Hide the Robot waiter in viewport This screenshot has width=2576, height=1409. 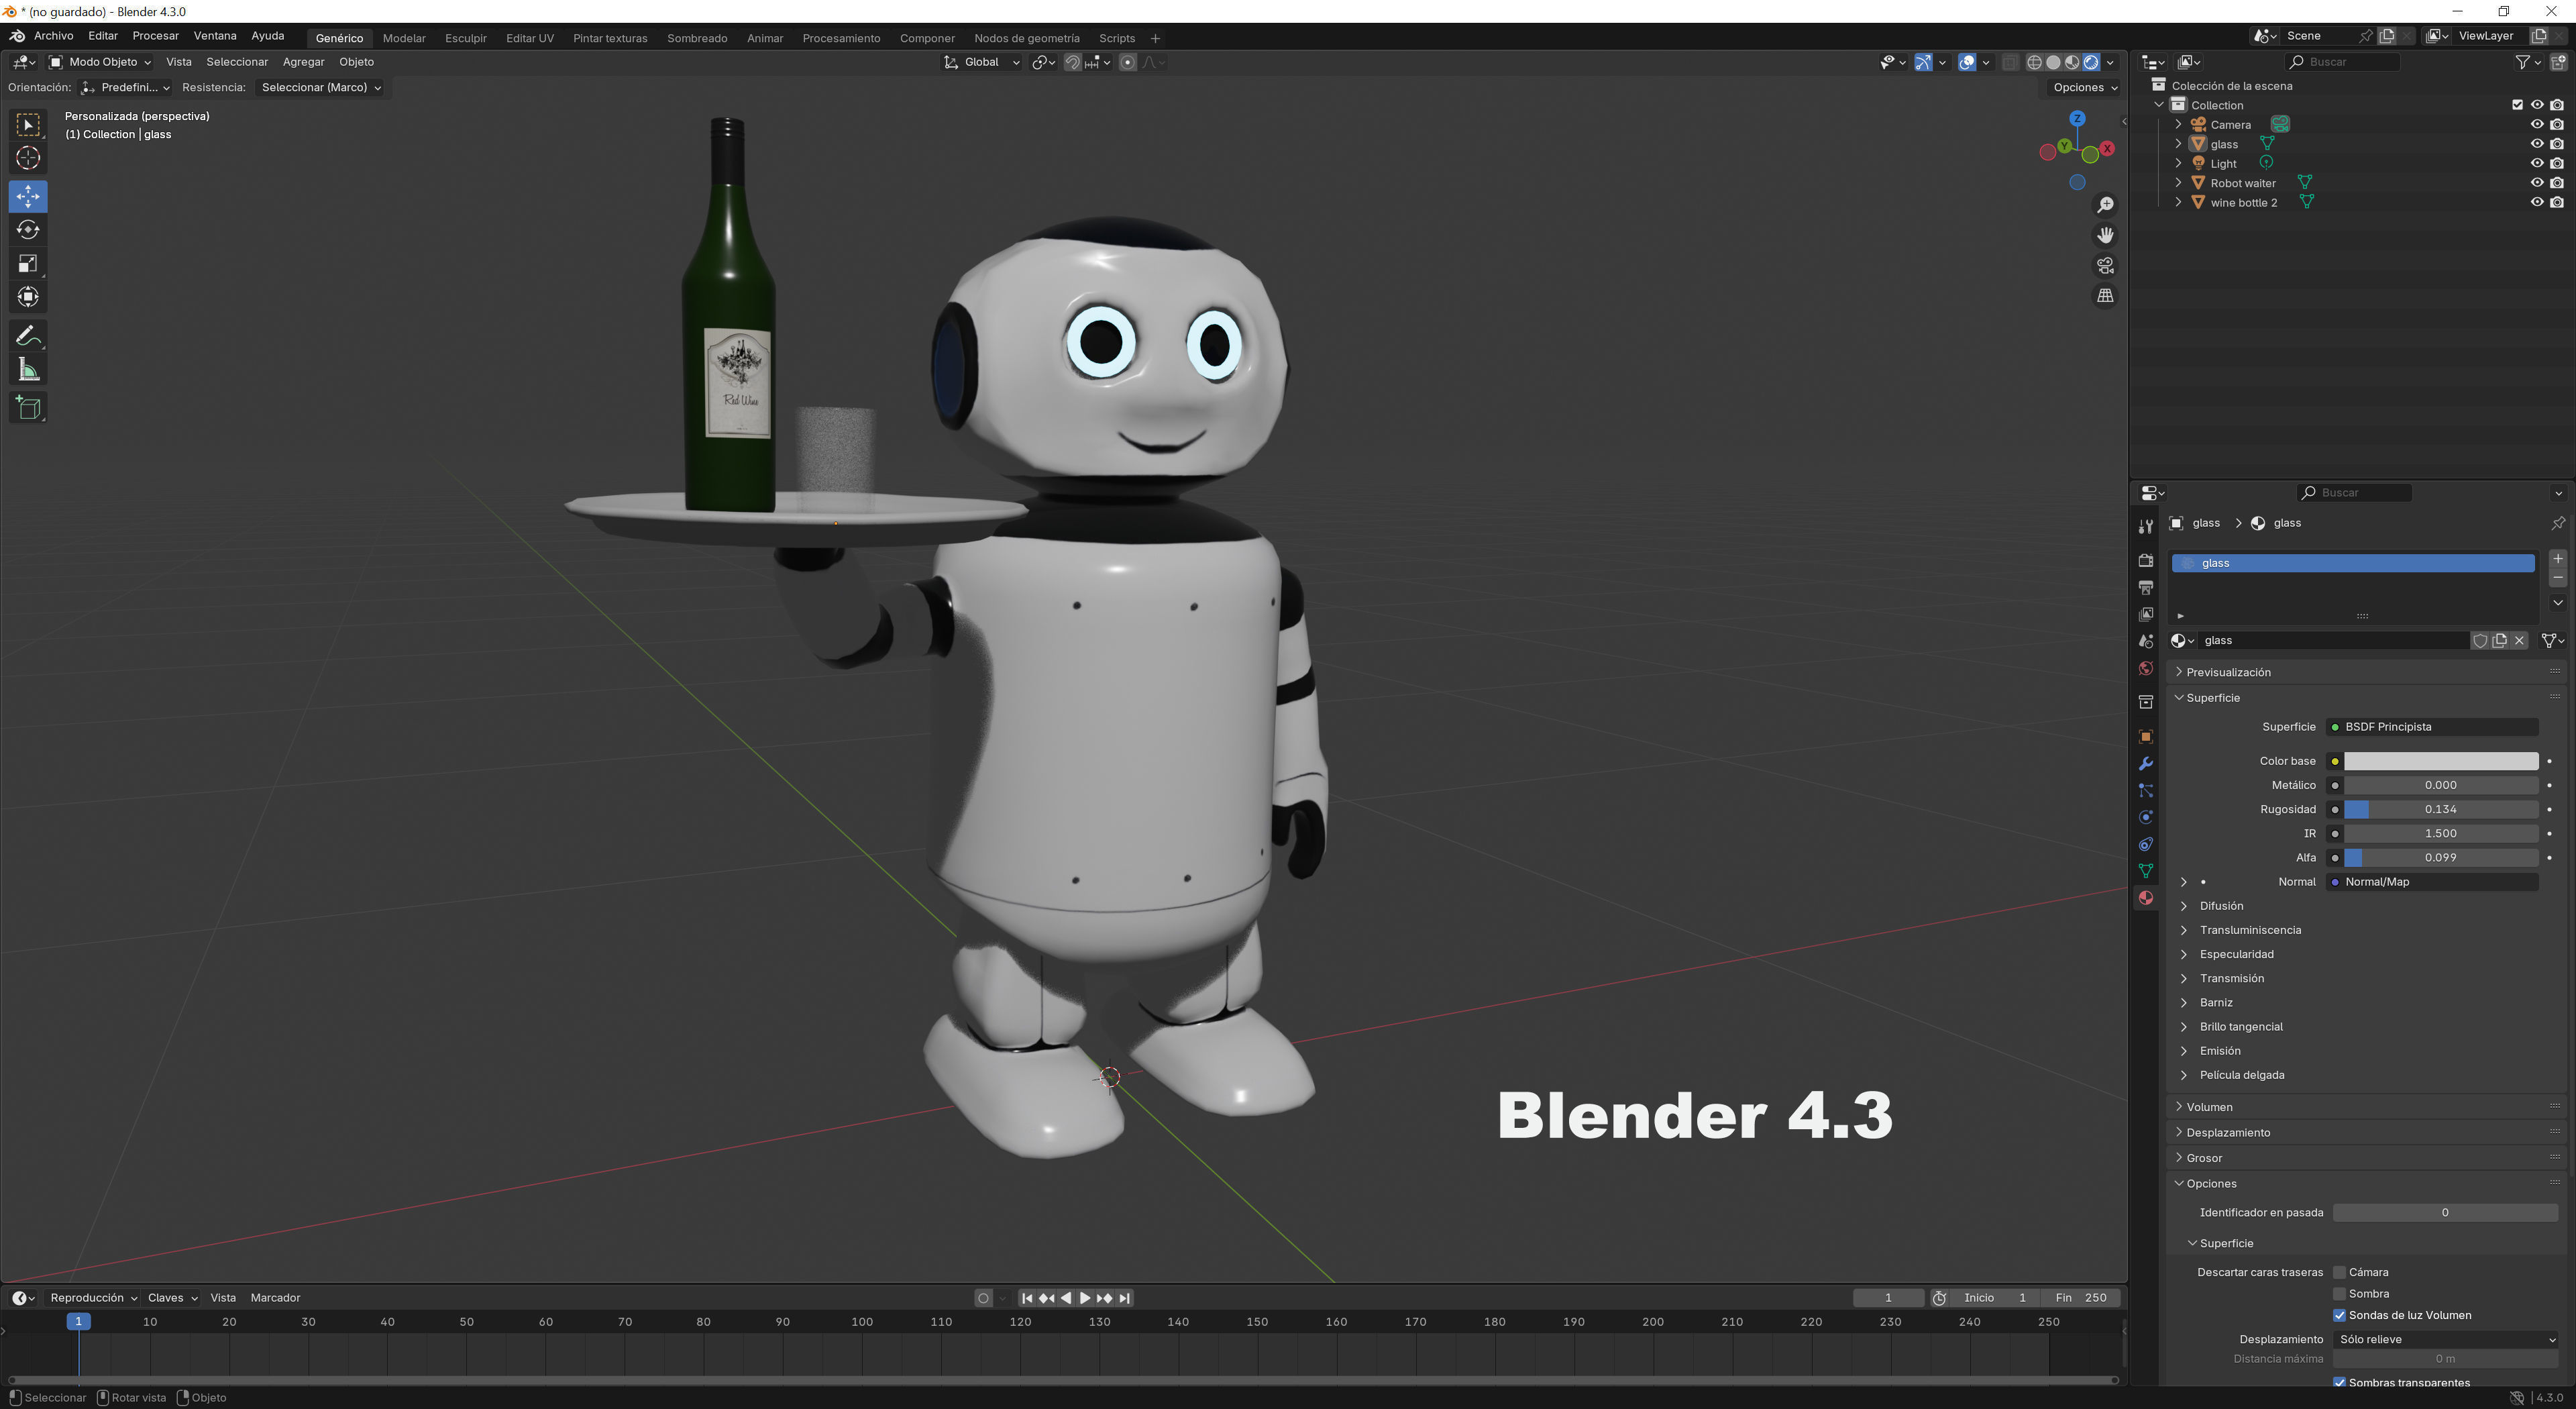2536,183
